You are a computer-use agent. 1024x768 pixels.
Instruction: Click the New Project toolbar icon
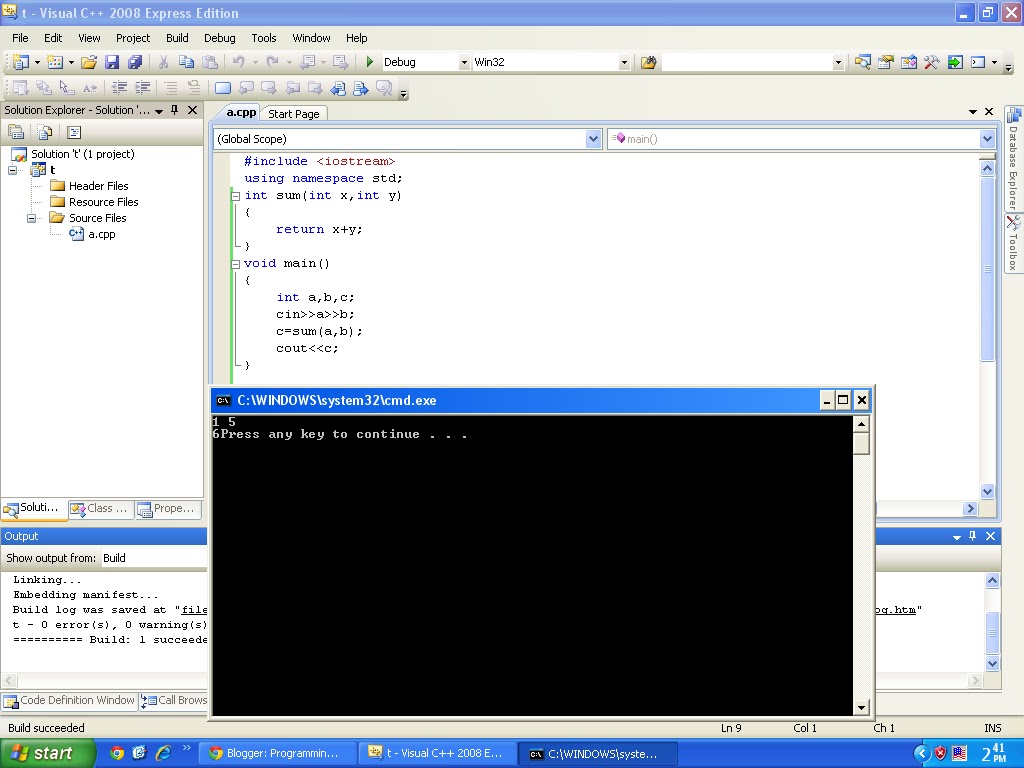coord(20,62)
